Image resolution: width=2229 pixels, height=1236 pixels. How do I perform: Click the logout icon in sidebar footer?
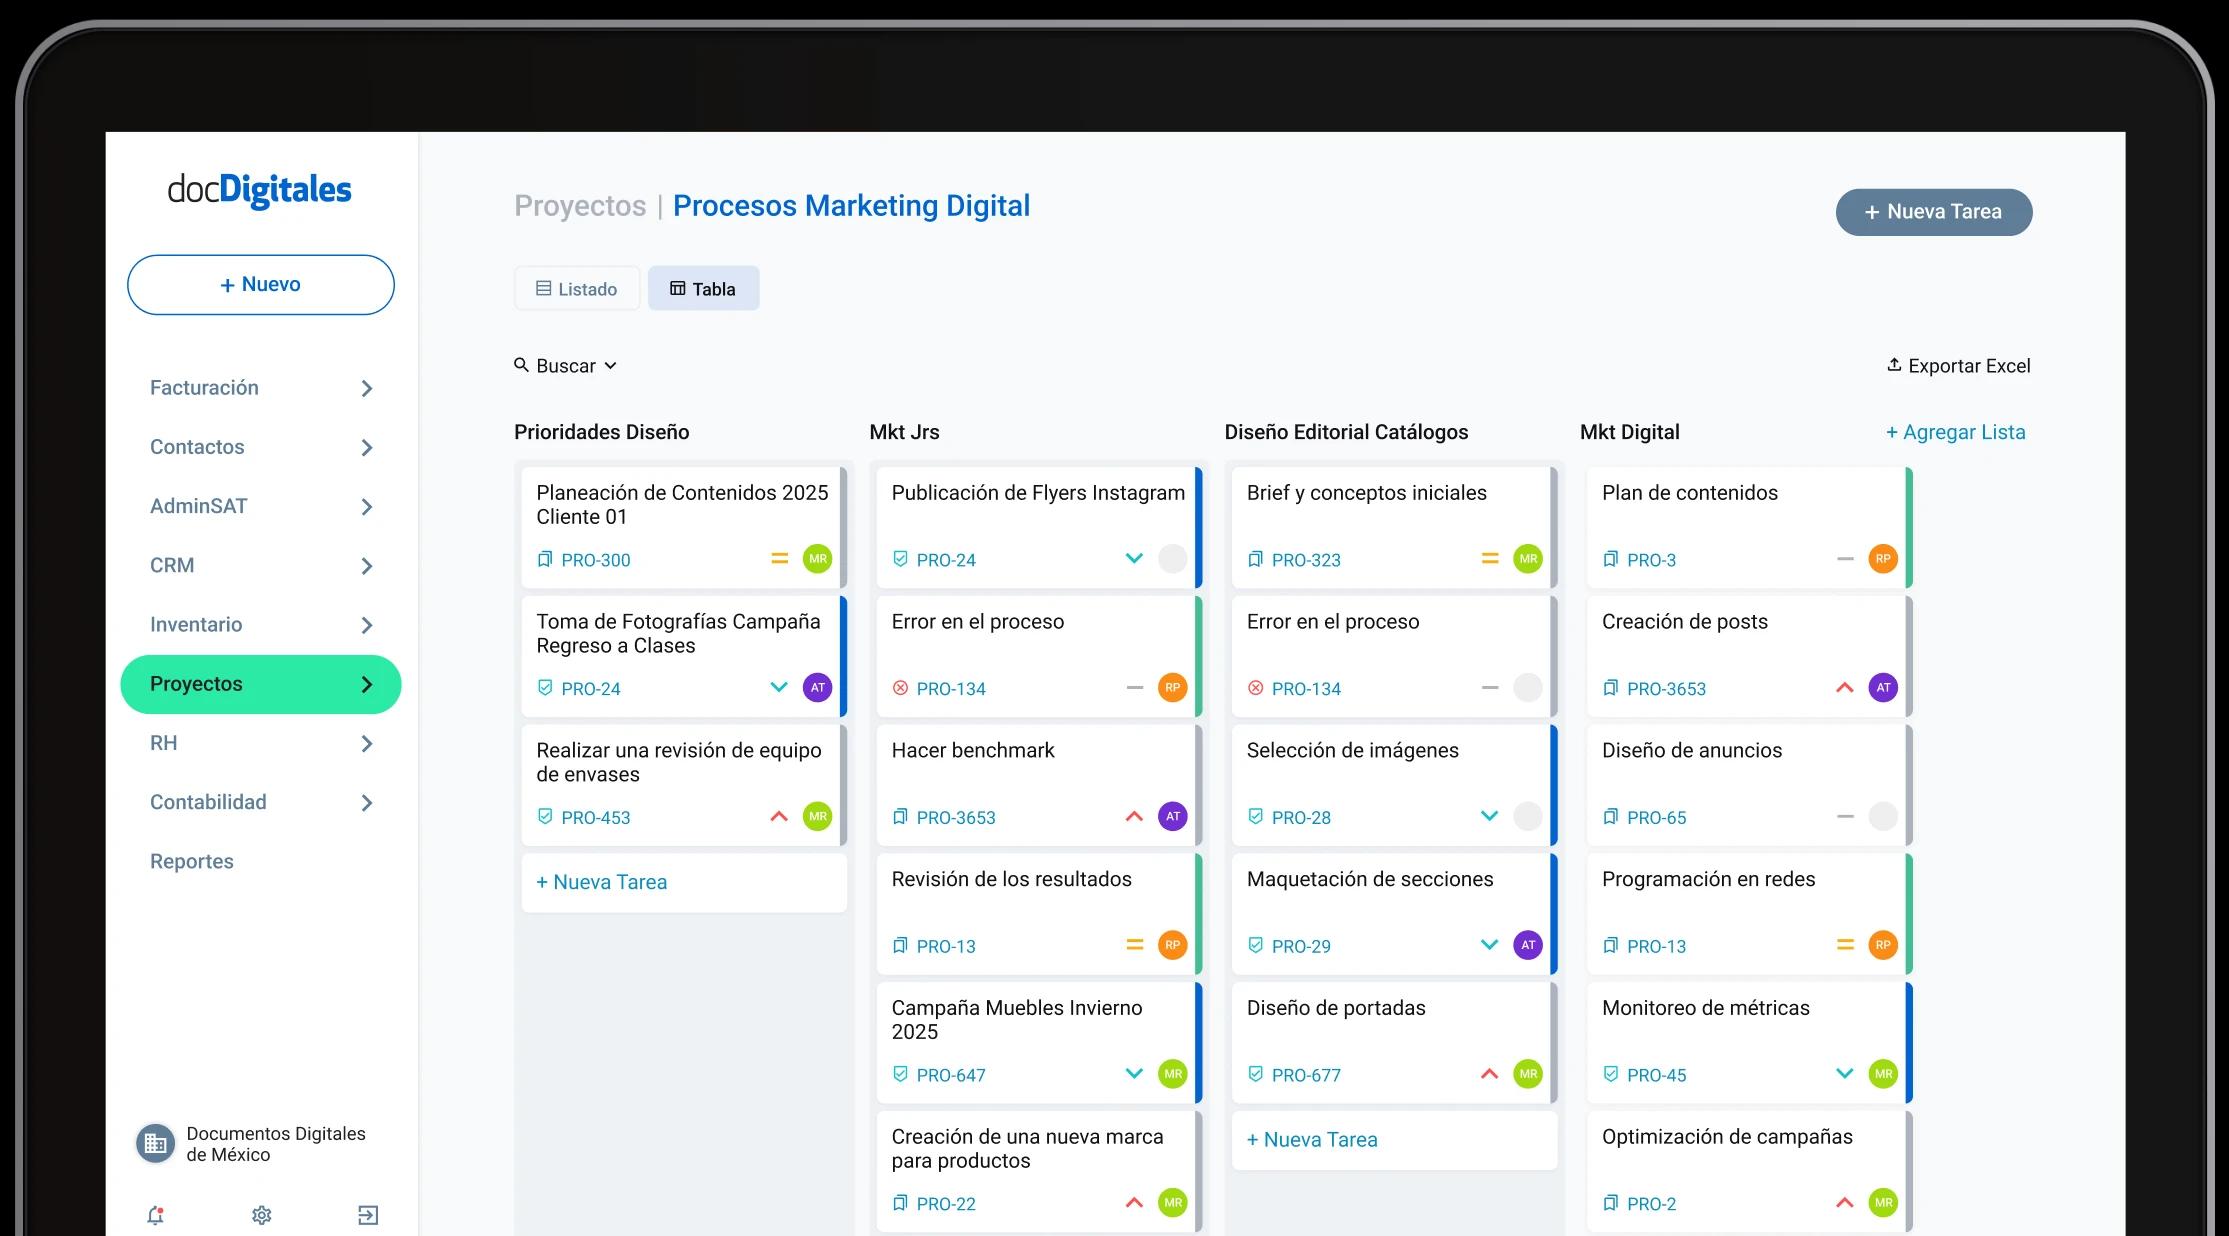point(368,1215)
